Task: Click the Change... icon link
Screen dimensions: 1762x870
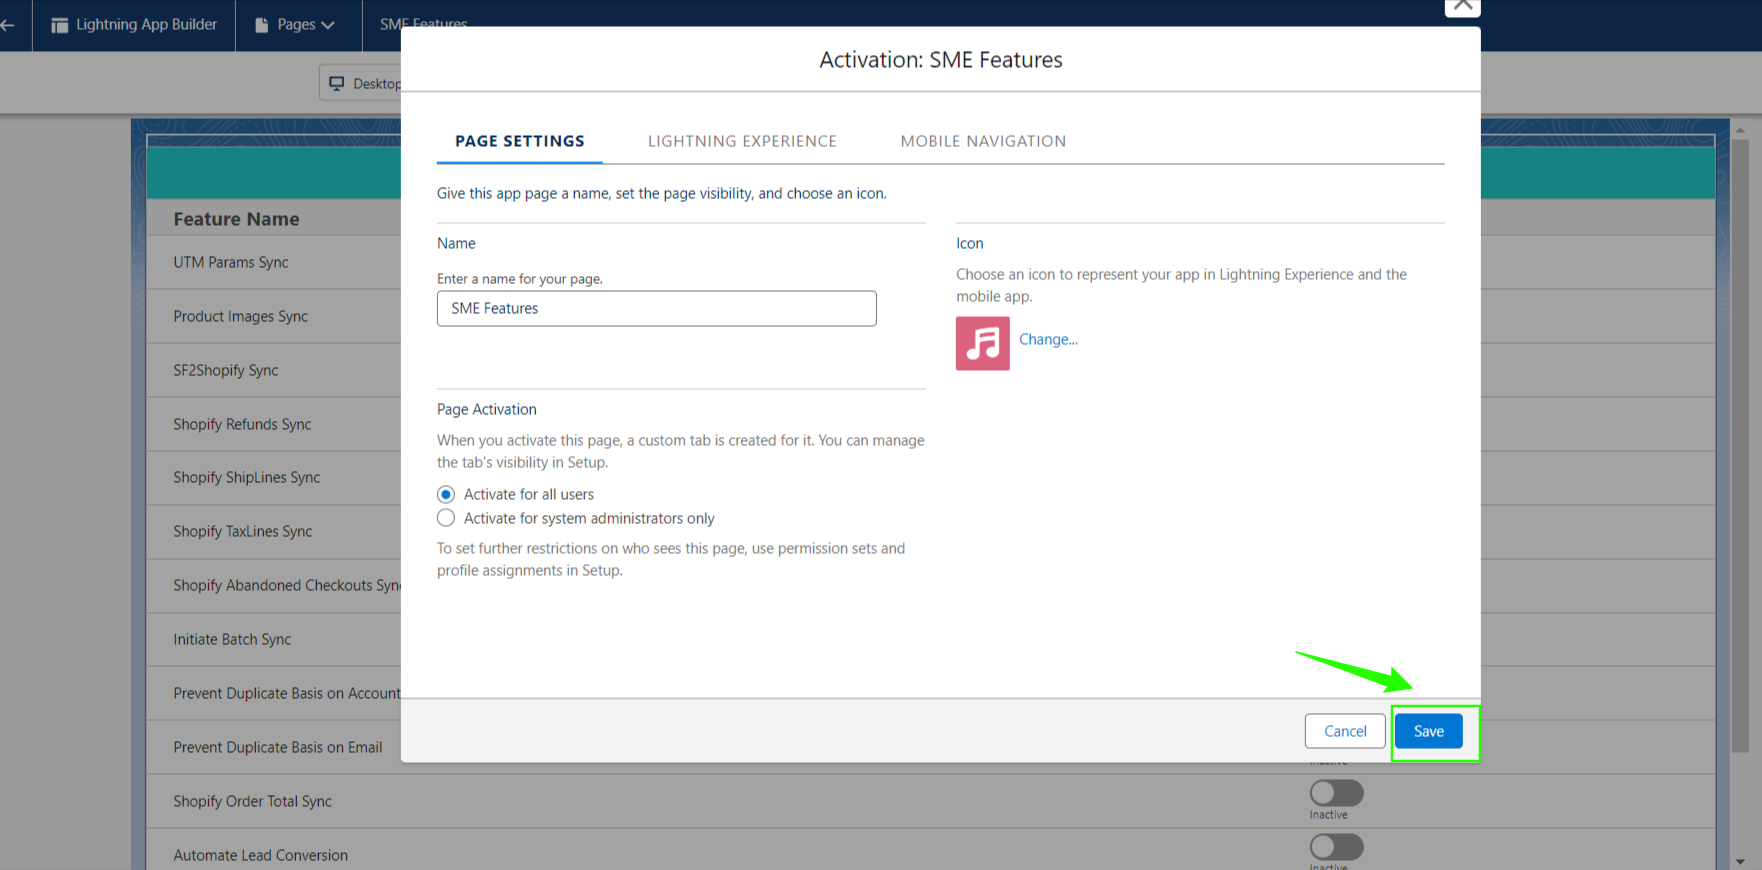Action: [1048, 339]
